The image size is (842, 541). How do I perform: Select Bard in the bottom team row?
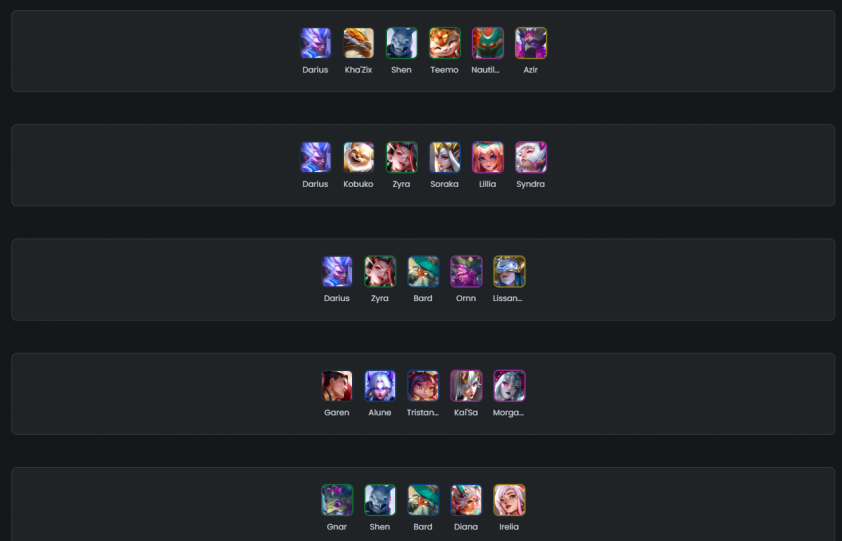click(x=423, y=500)
